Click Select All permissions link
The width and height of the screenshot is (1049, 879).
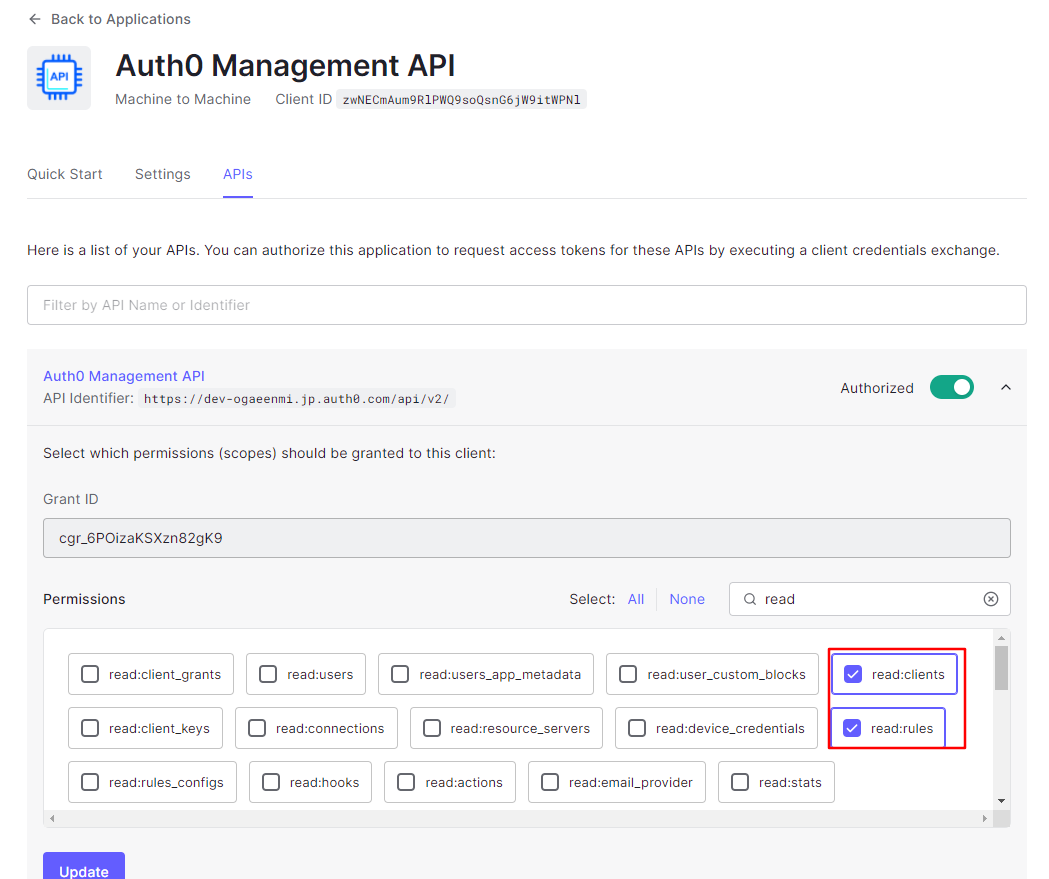click(636, 599)
